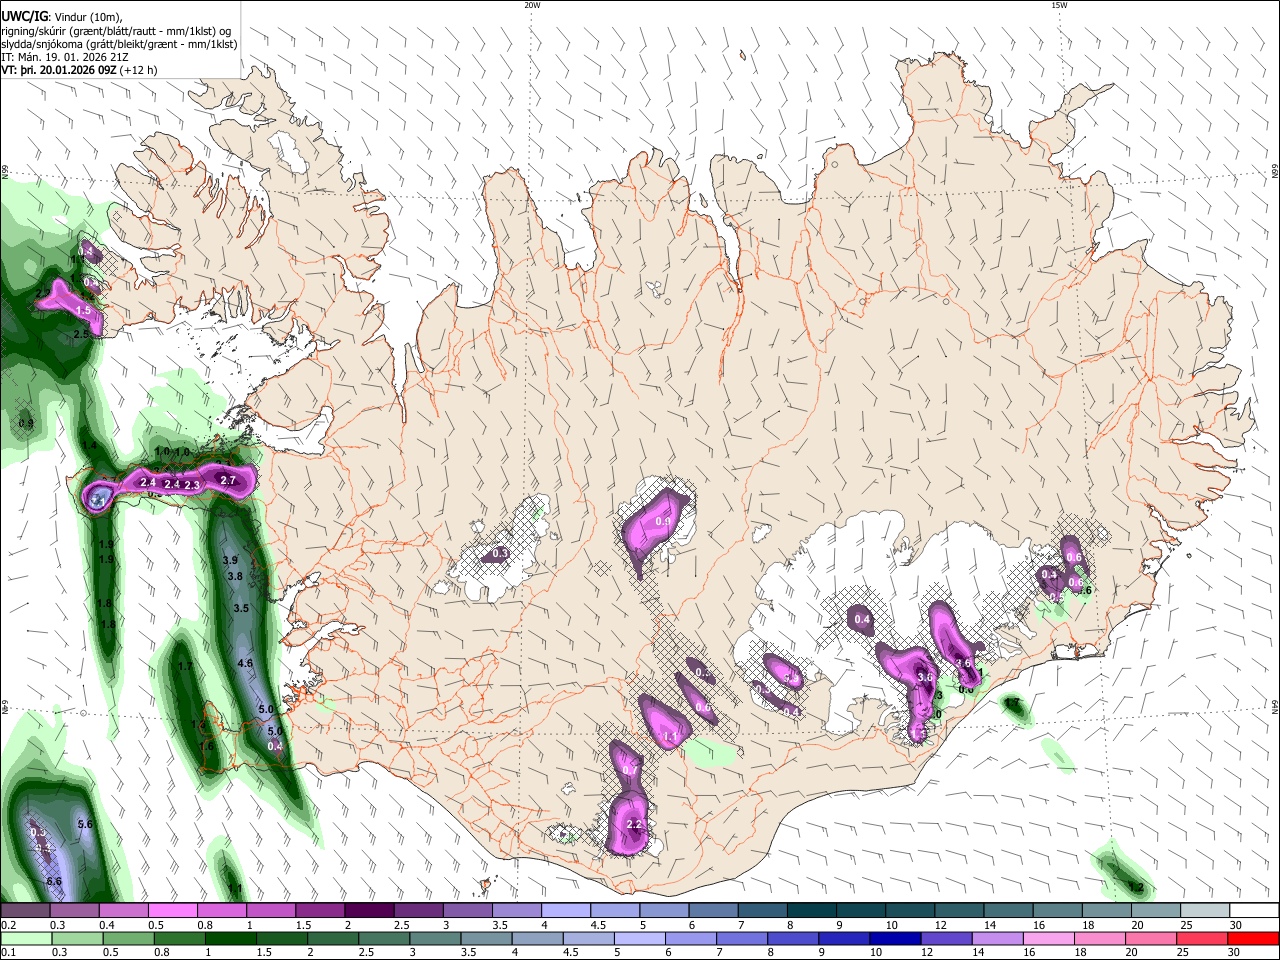Viewport: 1280px width, 960px height.
Task: Click the 6.6 precipitation value on the map
Action: (54, 881)
